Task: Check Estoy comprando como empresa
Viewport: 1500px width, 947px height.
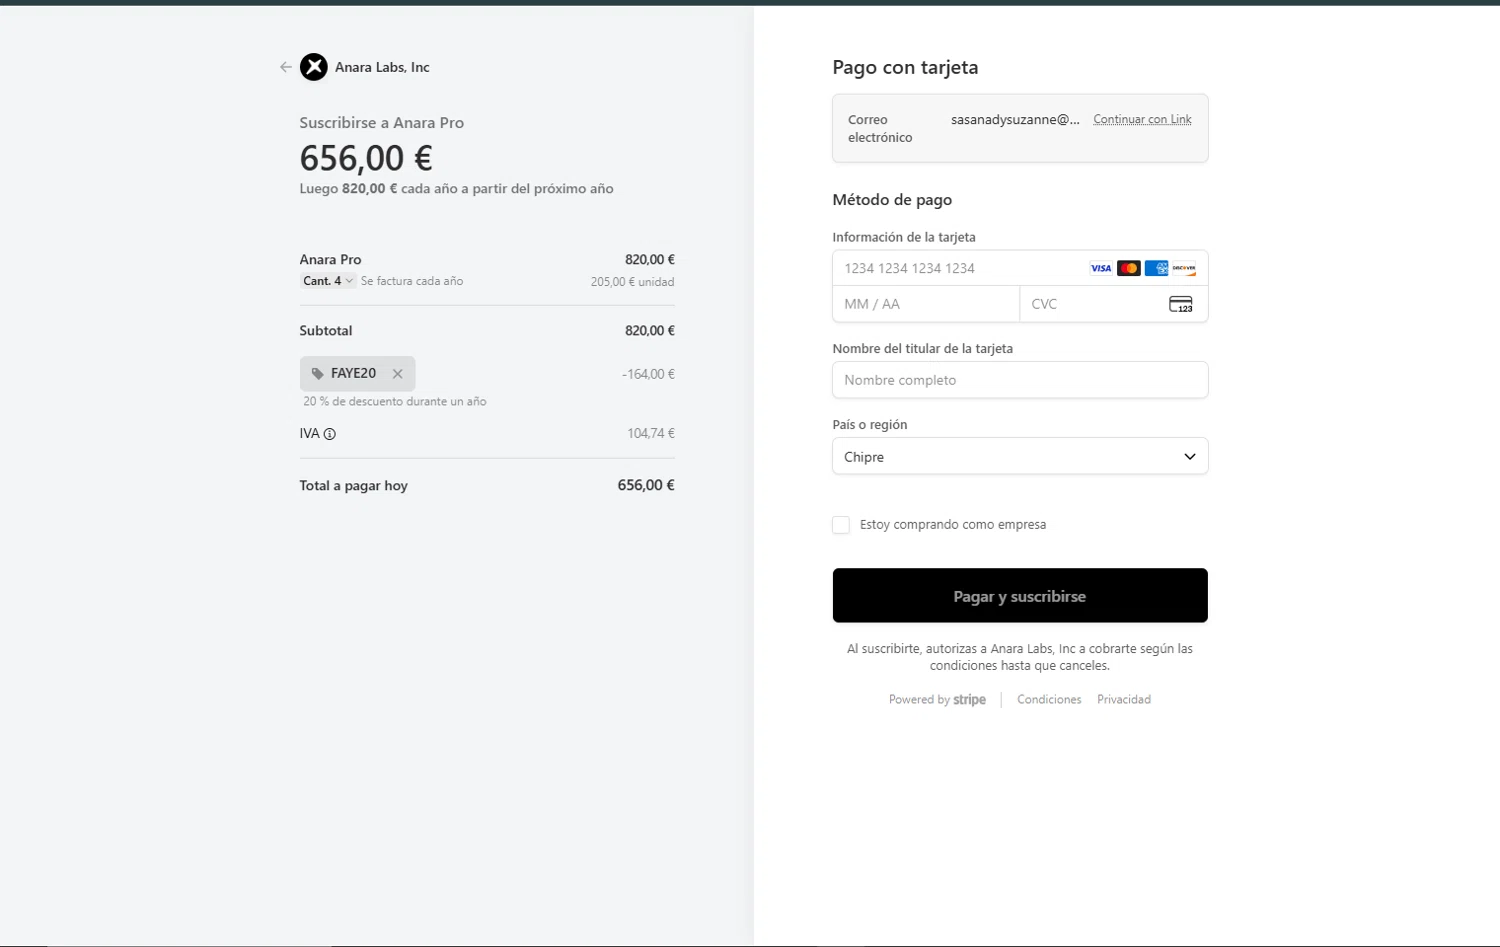Action: [841, 525]
